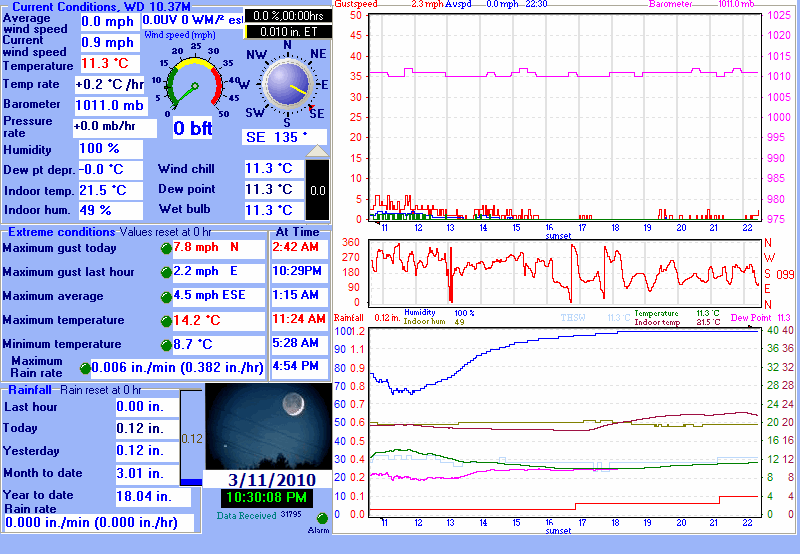Select the SE 135 ° direction field
The height and width of the screenshot is (554, 800).
284,137
